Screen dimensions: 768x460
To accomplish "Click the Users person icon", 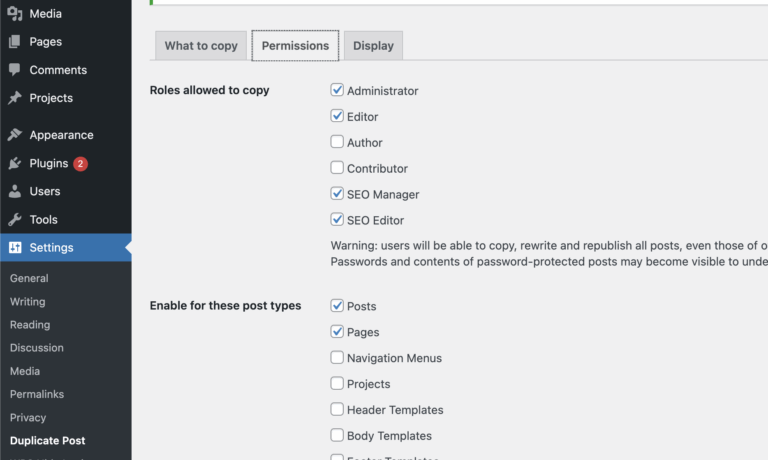I will tap(15, 191).
